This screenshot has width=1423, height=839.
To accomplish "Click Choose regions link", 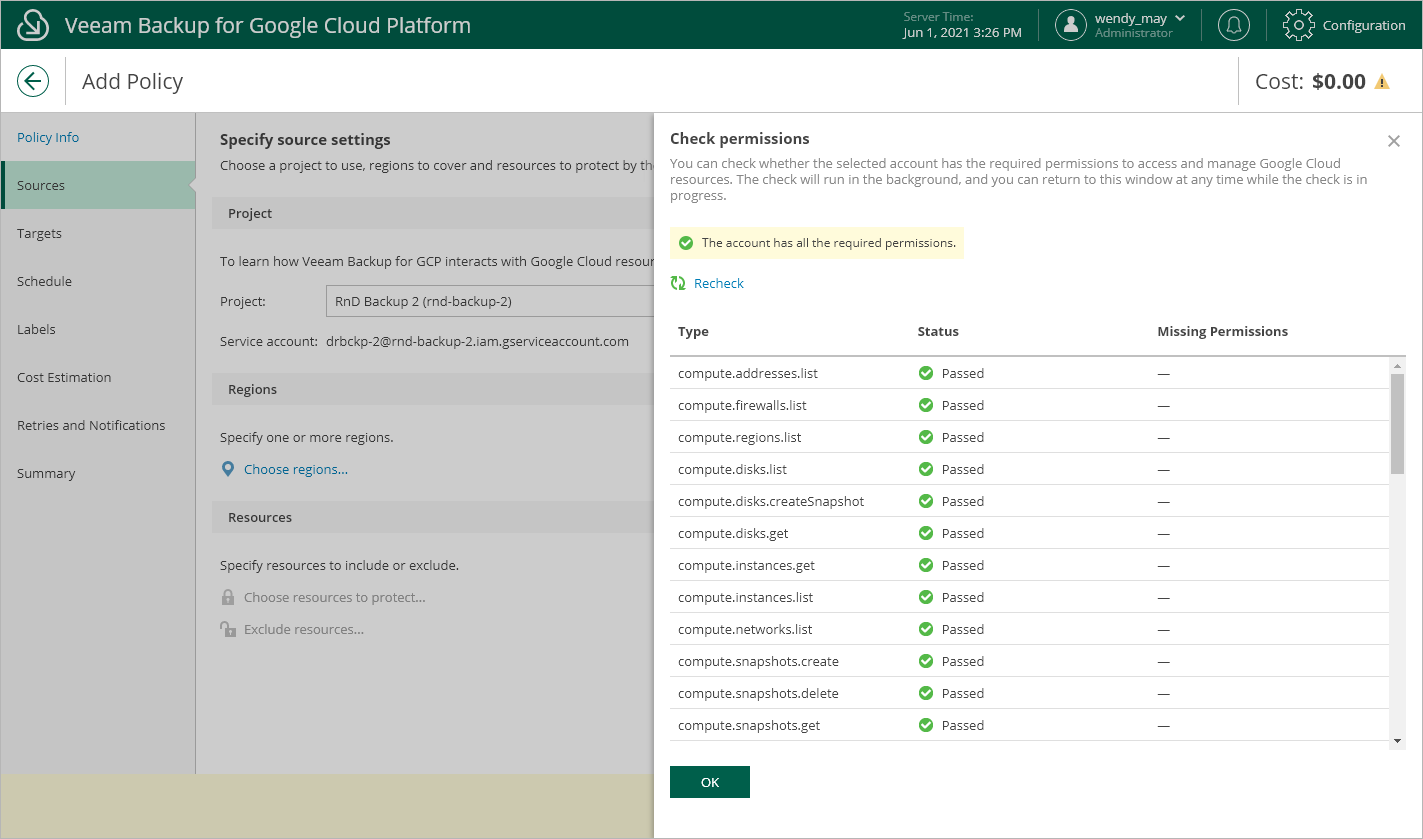I will click(296, 469).
